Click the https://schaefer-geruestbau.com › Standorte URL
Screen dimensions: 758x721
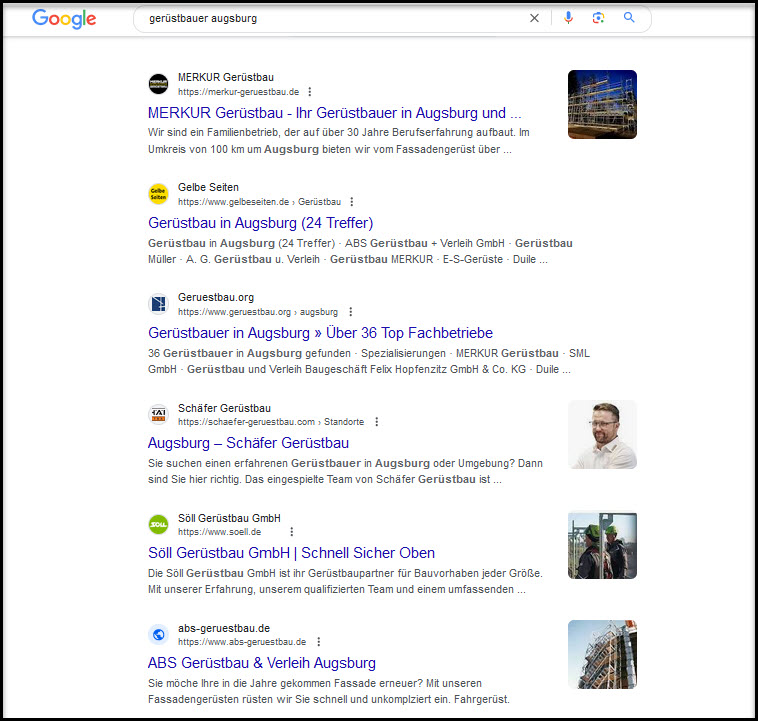point(271,422)
